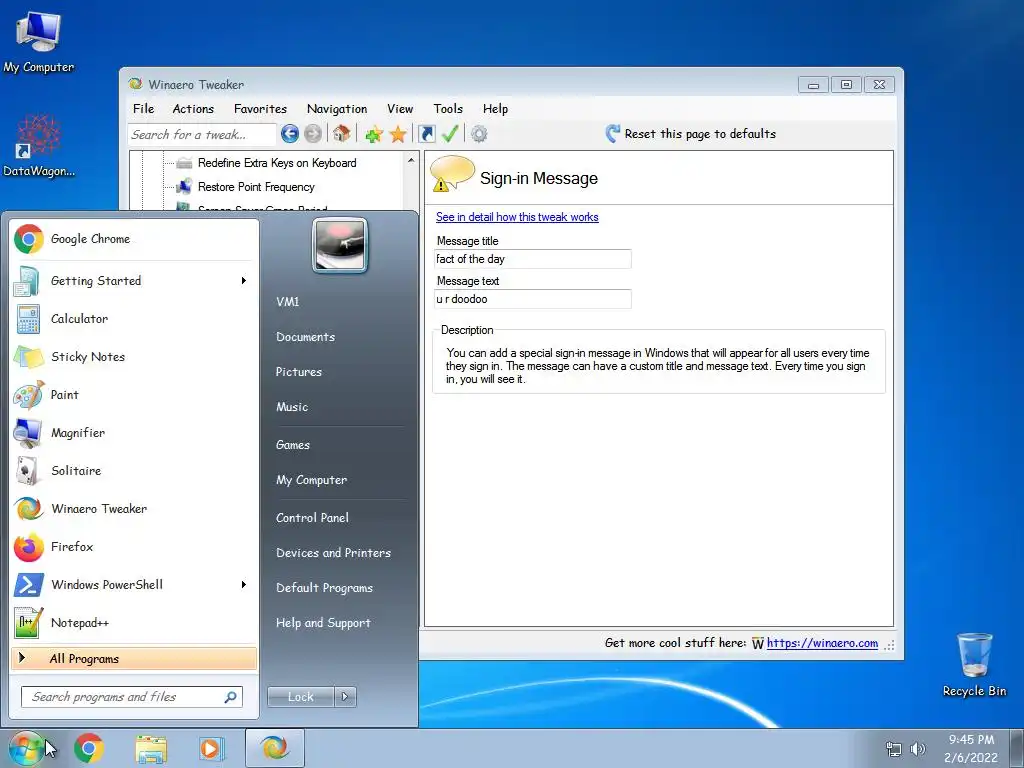The image size is (1024, 768).
Task: Click the tree scrollbar up arrow
Action: pyautogui.click(x=411, y=160)
